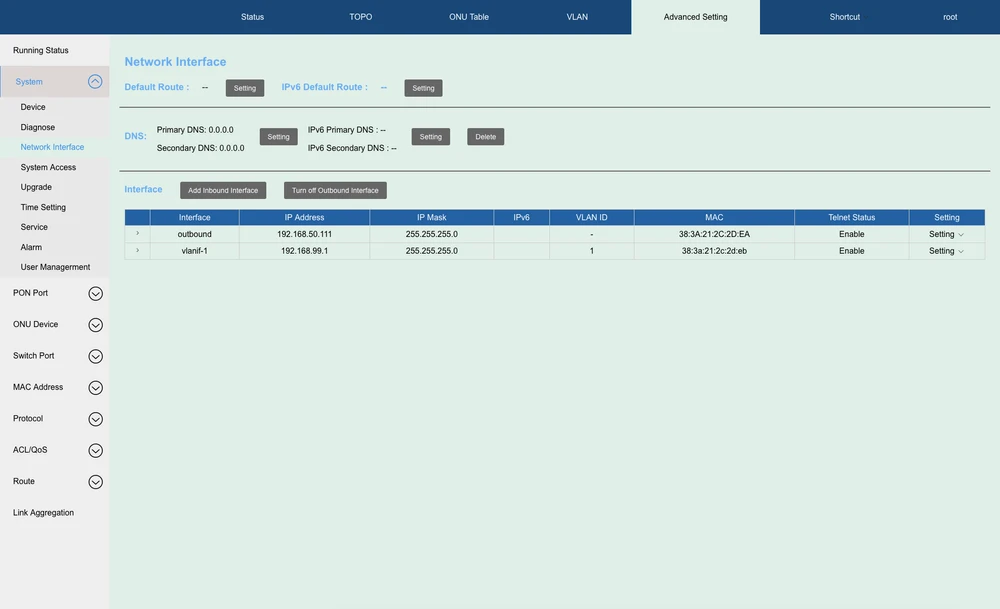Expand the Switch Port chevron icon

(x=95, y=356)
